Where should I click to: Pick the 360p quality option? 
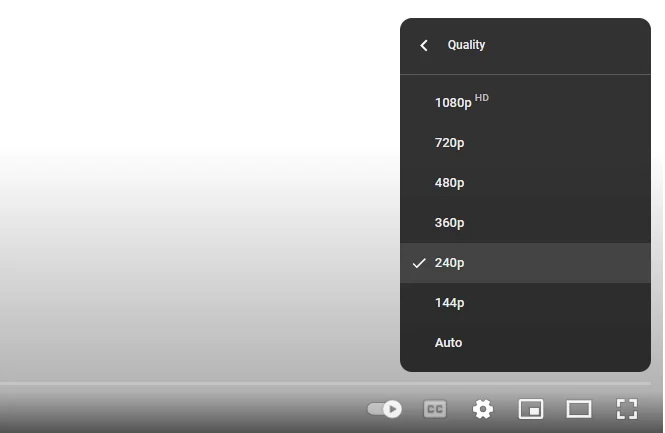point(449,223)
